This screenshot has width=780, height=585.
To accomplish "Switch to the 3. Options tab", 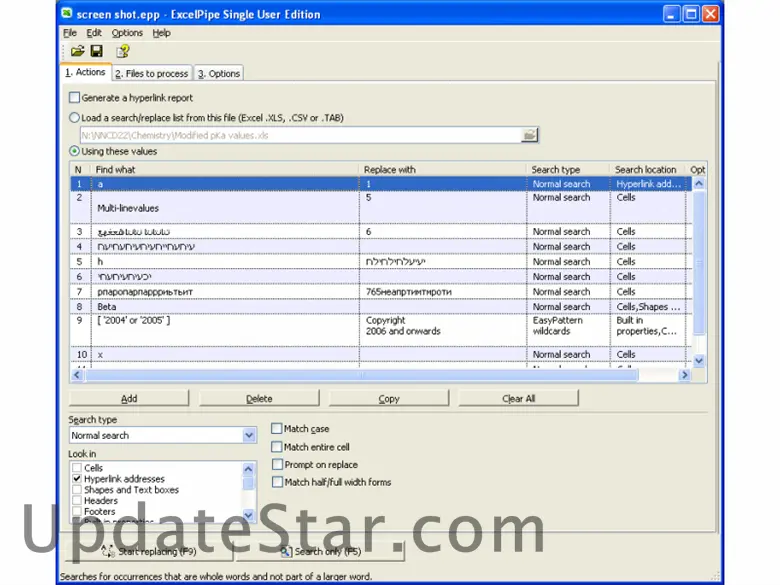I will 218,74.
